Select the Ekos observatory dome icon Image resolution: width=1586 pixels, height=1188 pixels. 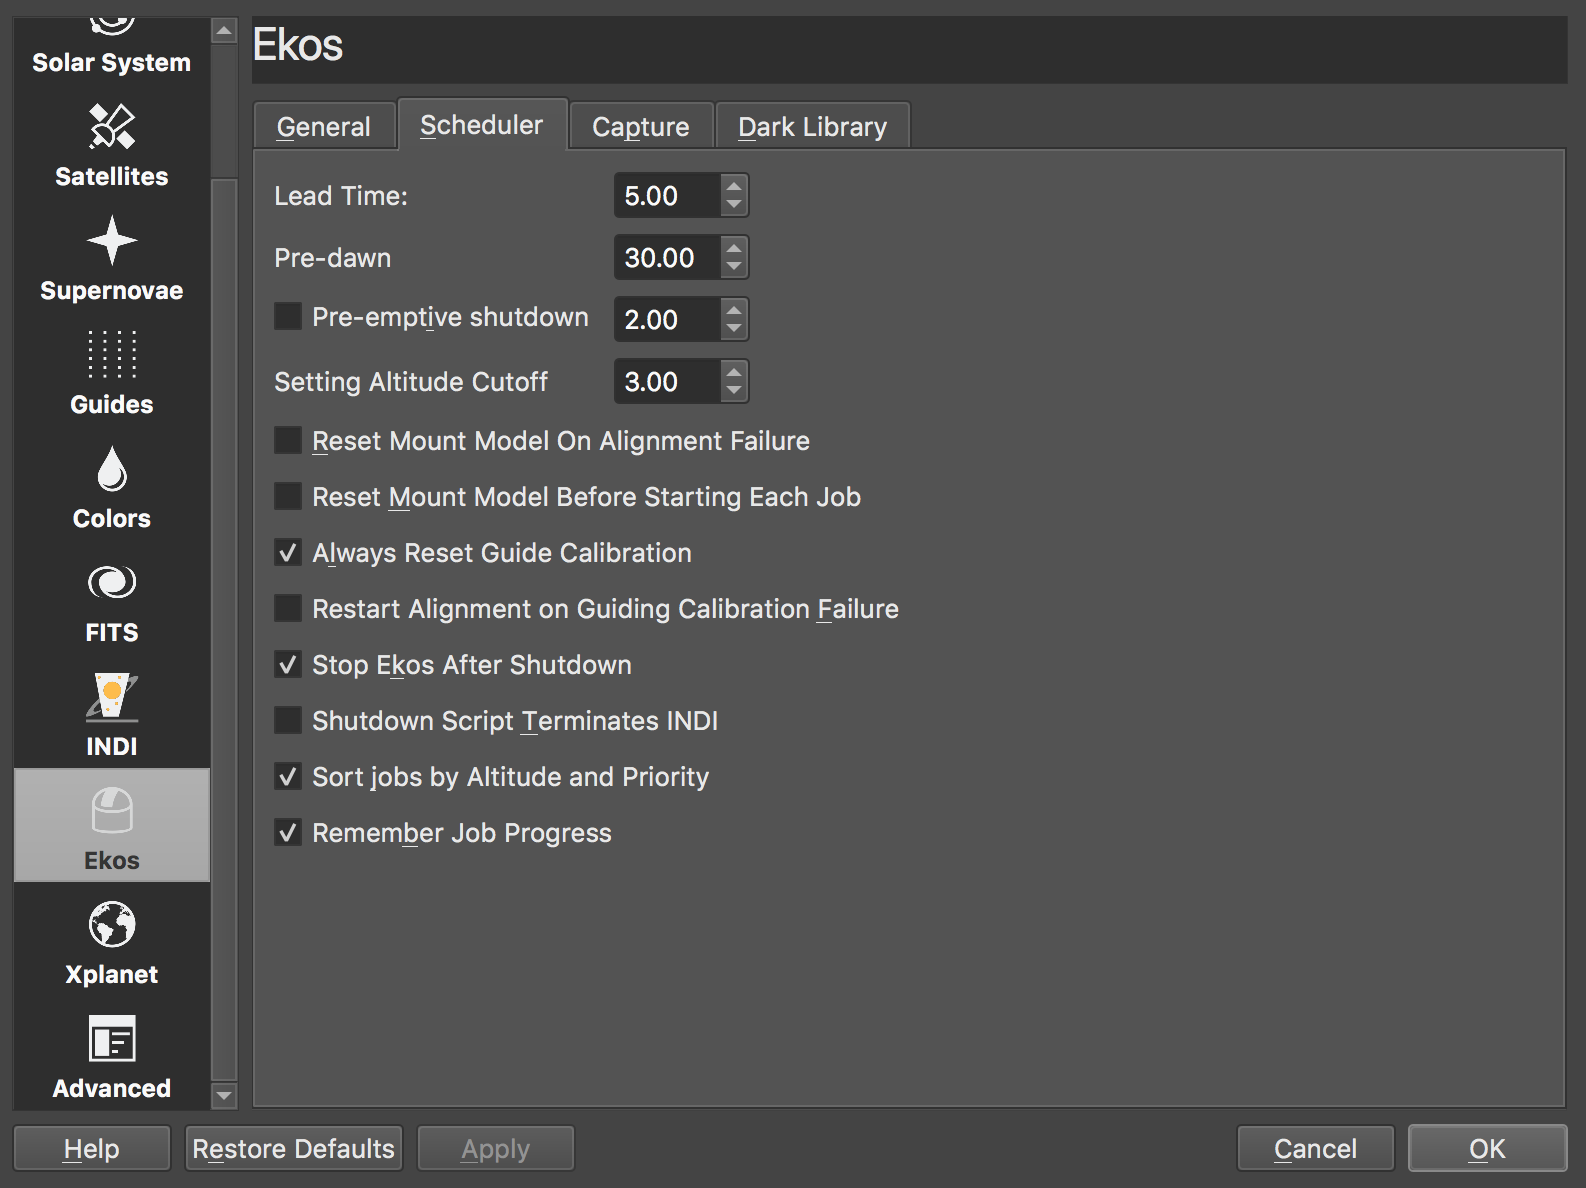tap(112, 810)
